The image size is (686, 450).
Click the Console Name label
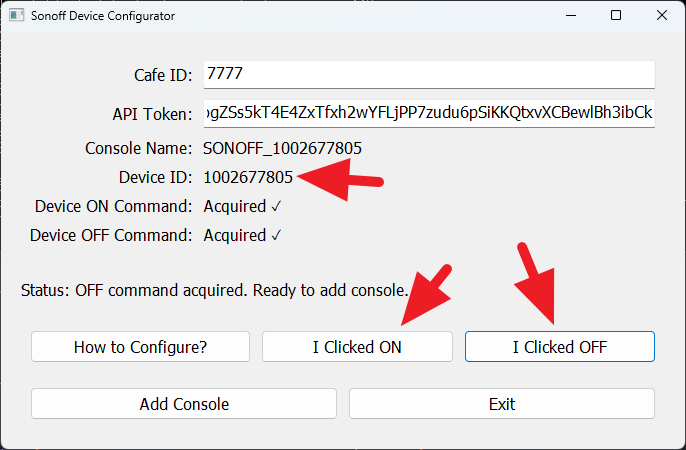pyautogui.click(x=138, y=148)
